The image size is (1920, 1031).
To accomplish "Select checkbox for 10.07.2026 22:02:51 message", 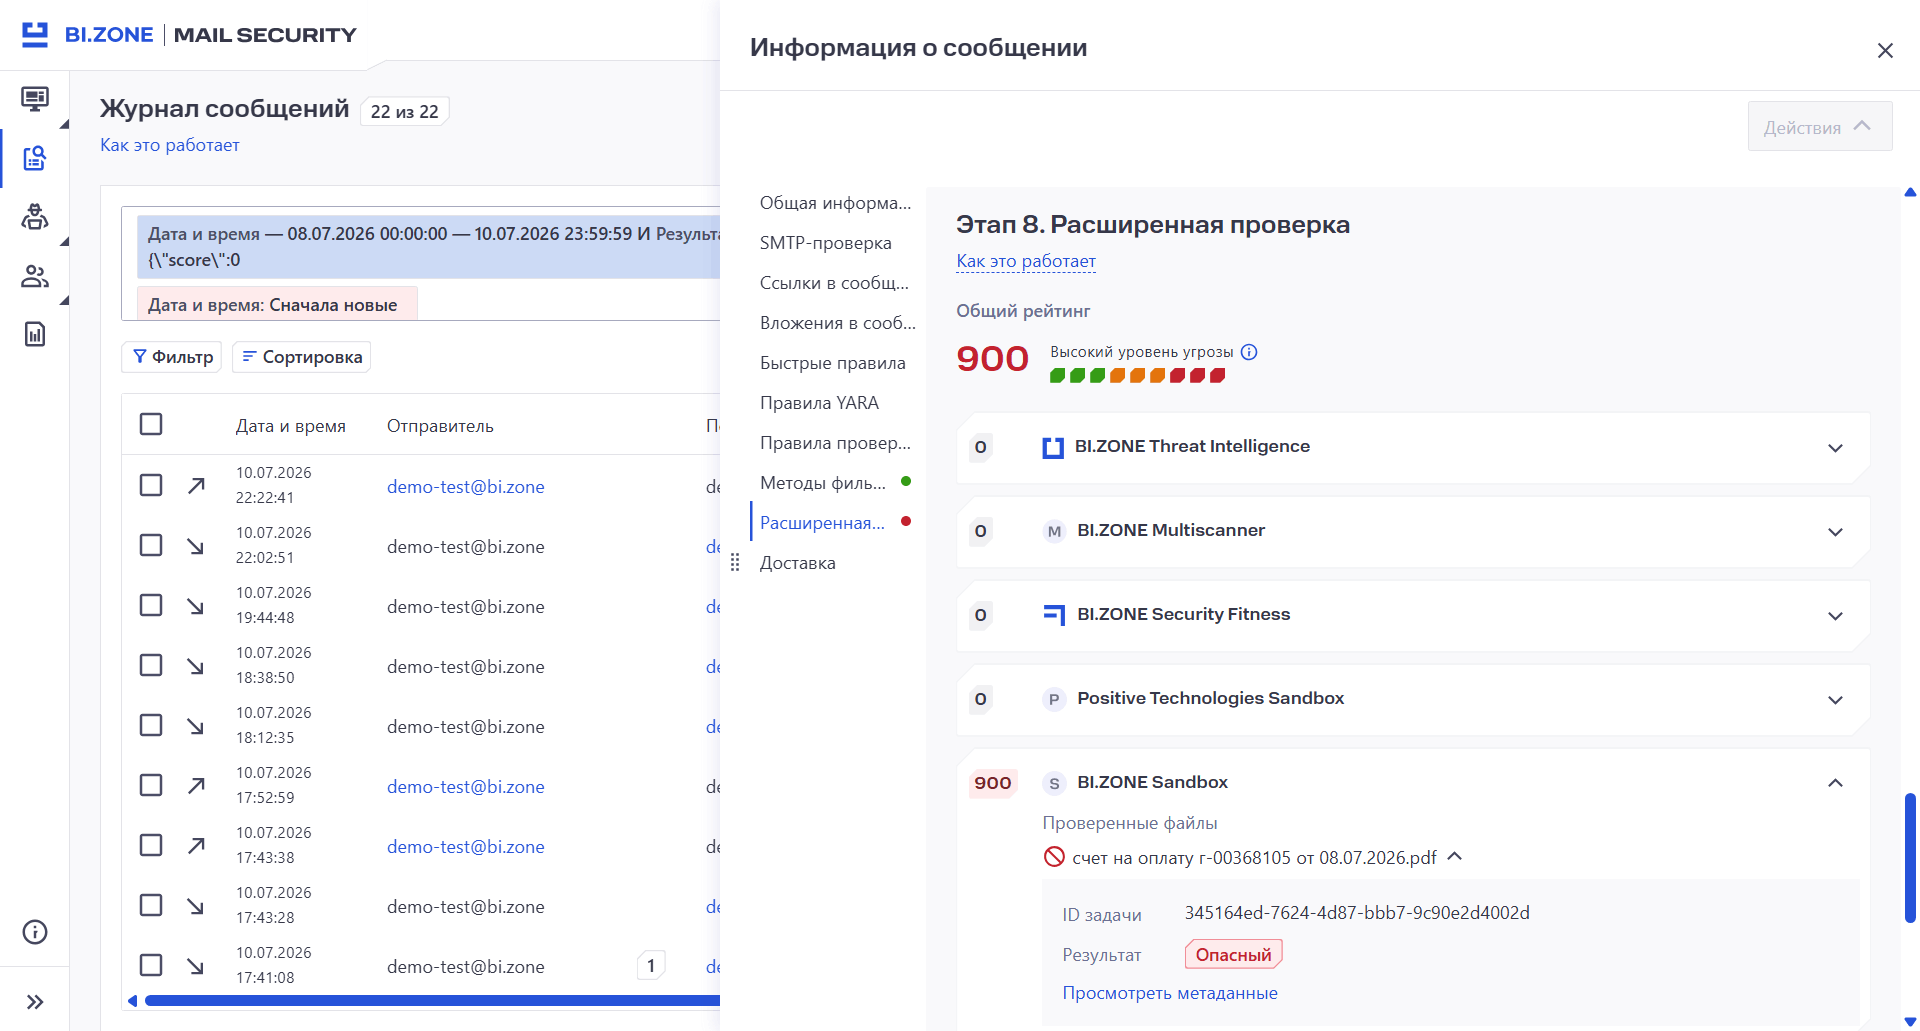I will [151, 545].
